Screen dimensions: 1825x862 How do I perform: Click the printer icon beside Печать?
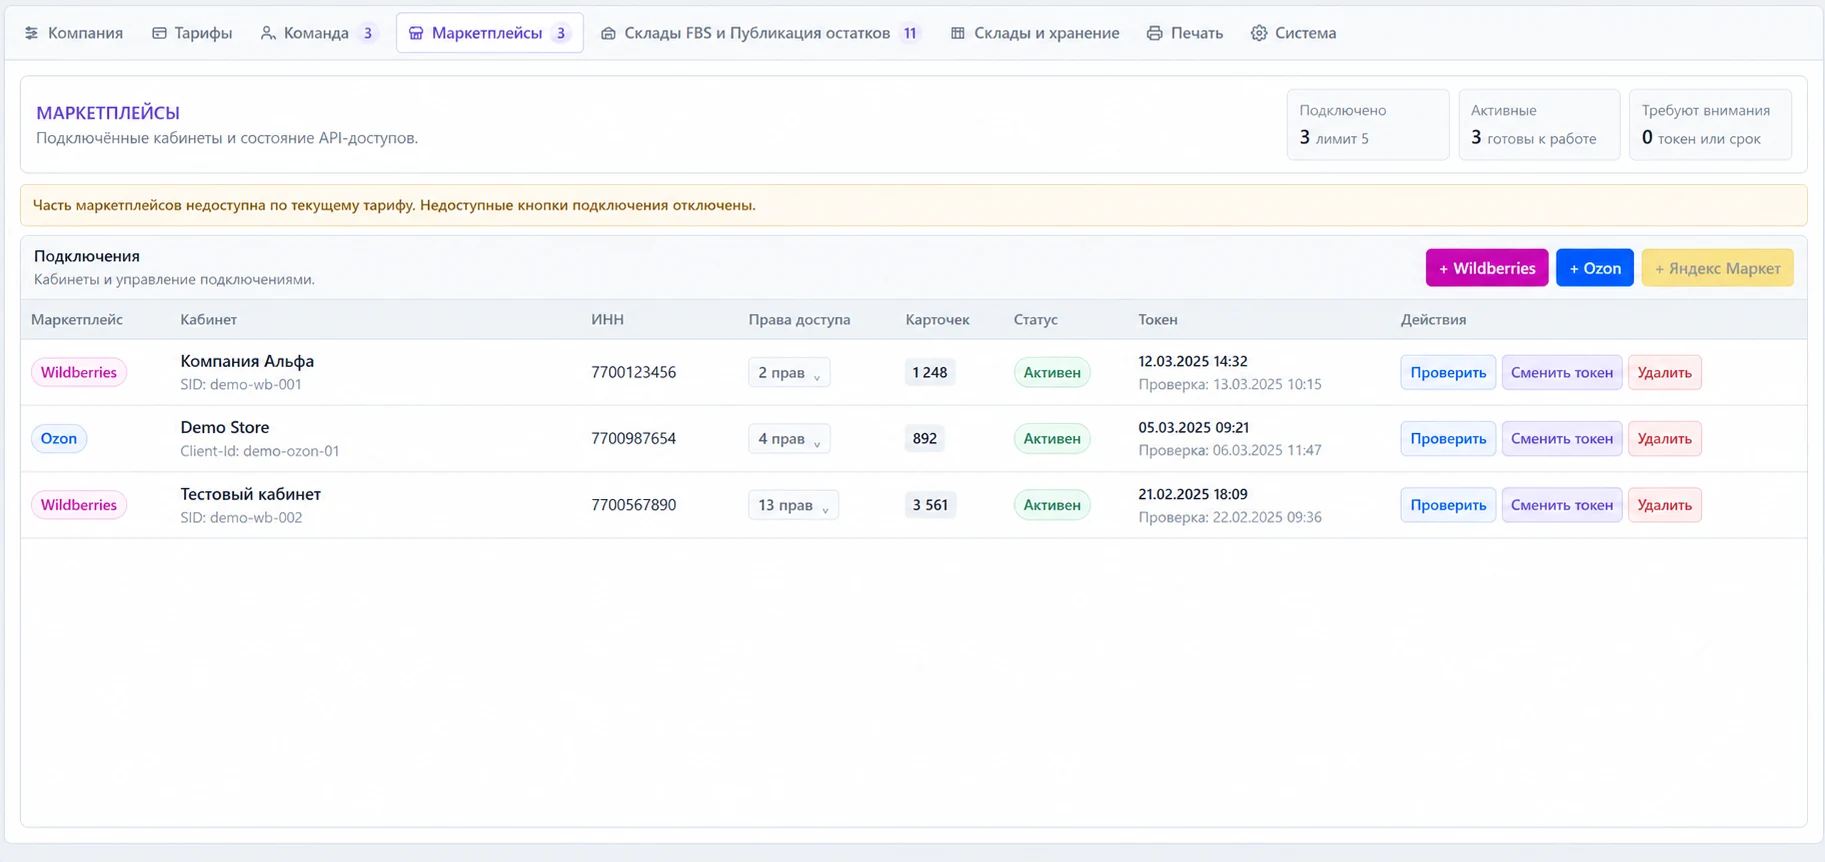1155,33
